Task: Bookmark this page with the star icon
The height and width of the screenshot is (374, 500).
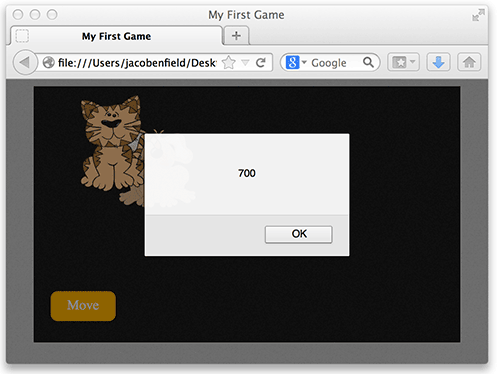Action: [229, 62]
